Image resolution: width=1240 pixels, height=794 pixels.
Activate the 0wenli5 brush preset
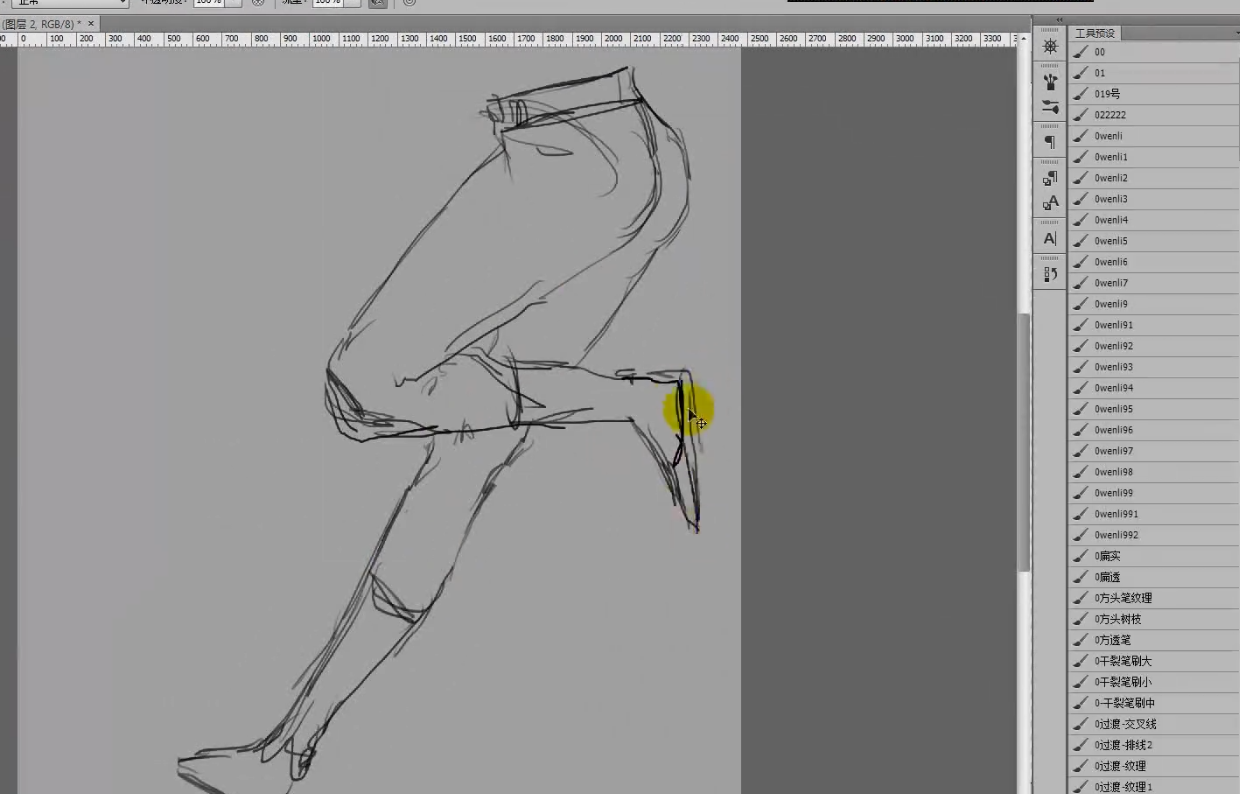(x=1153, y=241)
